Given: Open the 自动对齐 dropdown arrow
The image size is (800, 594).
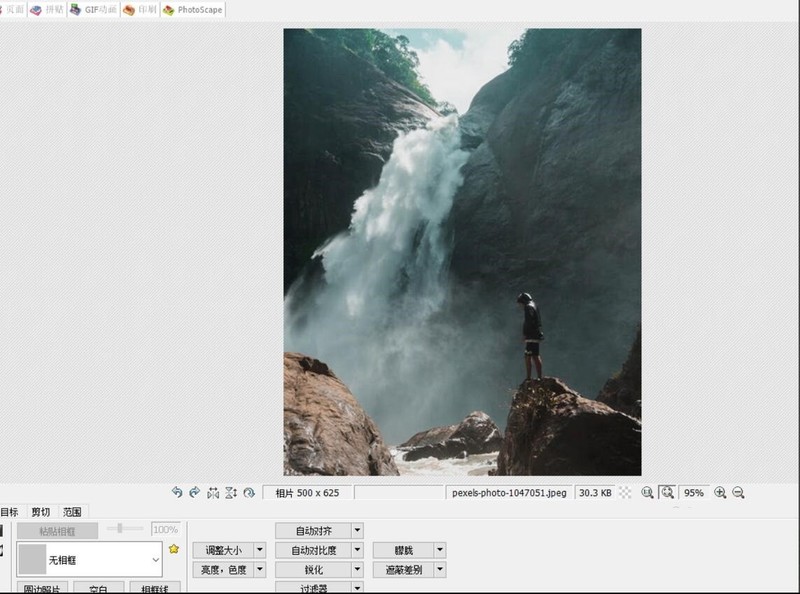Looking at the screenshot, I should pyautogui.click(x=356, y=529).
